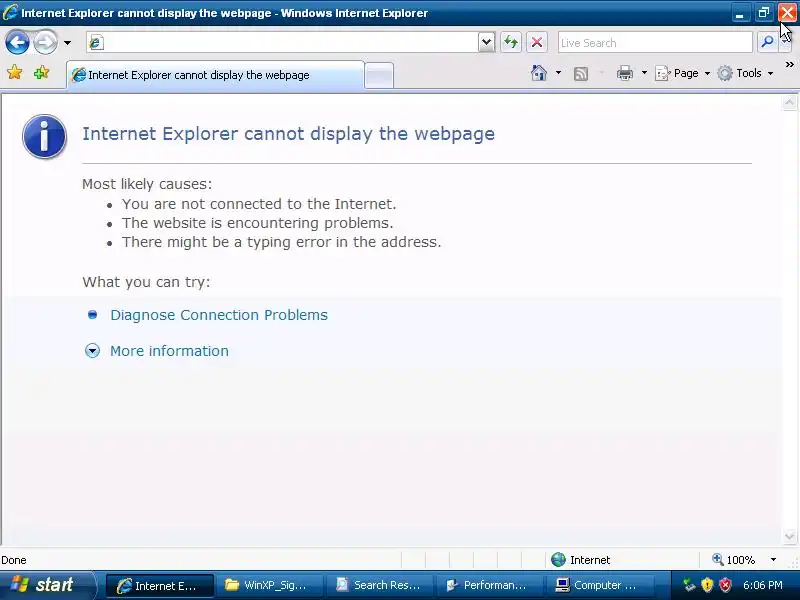Click the Refresh page button
The width and height of the screenshot is (800, 600).
511,42
